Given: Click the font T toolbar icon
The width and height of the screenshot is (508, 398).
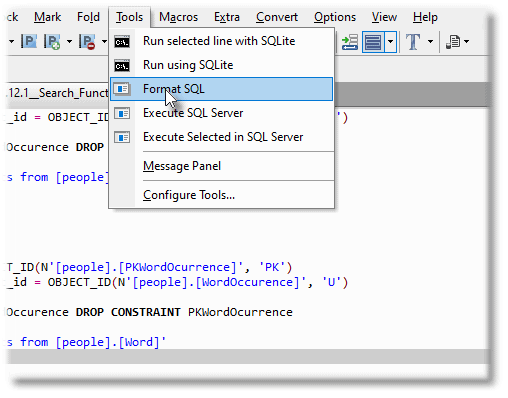Looking at the screenshot, I should click(413, 42).
